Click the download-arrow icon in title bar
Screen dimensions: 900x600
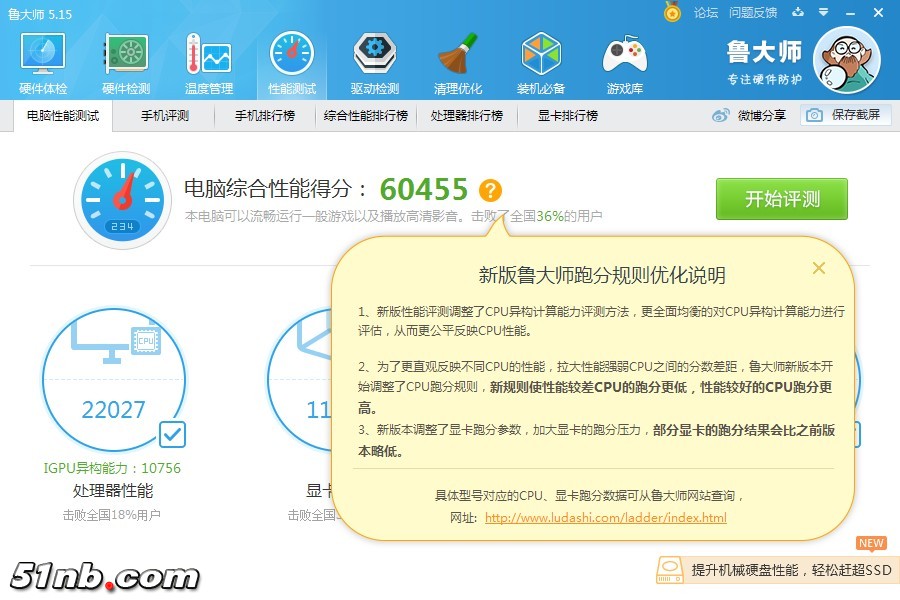[798, 12]
